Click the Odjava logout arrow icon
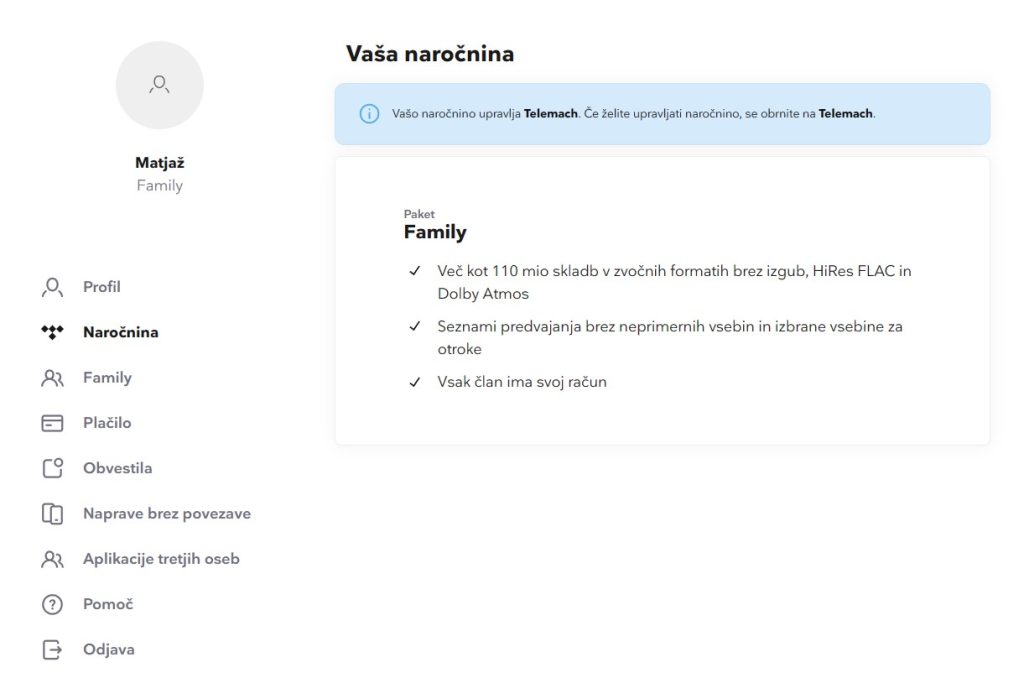The width and height of the screenshot is (1024, 683). pos(52,649)
